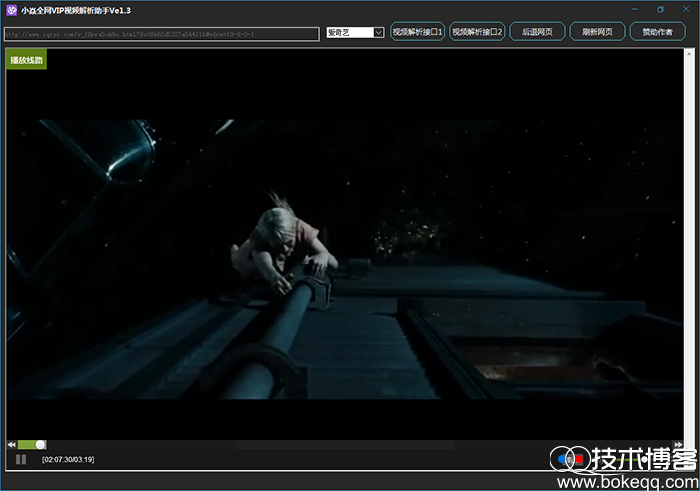Screen dimensions: 700x491
Task: Reload page with 刷新网页 button
Action: point(597,32)
